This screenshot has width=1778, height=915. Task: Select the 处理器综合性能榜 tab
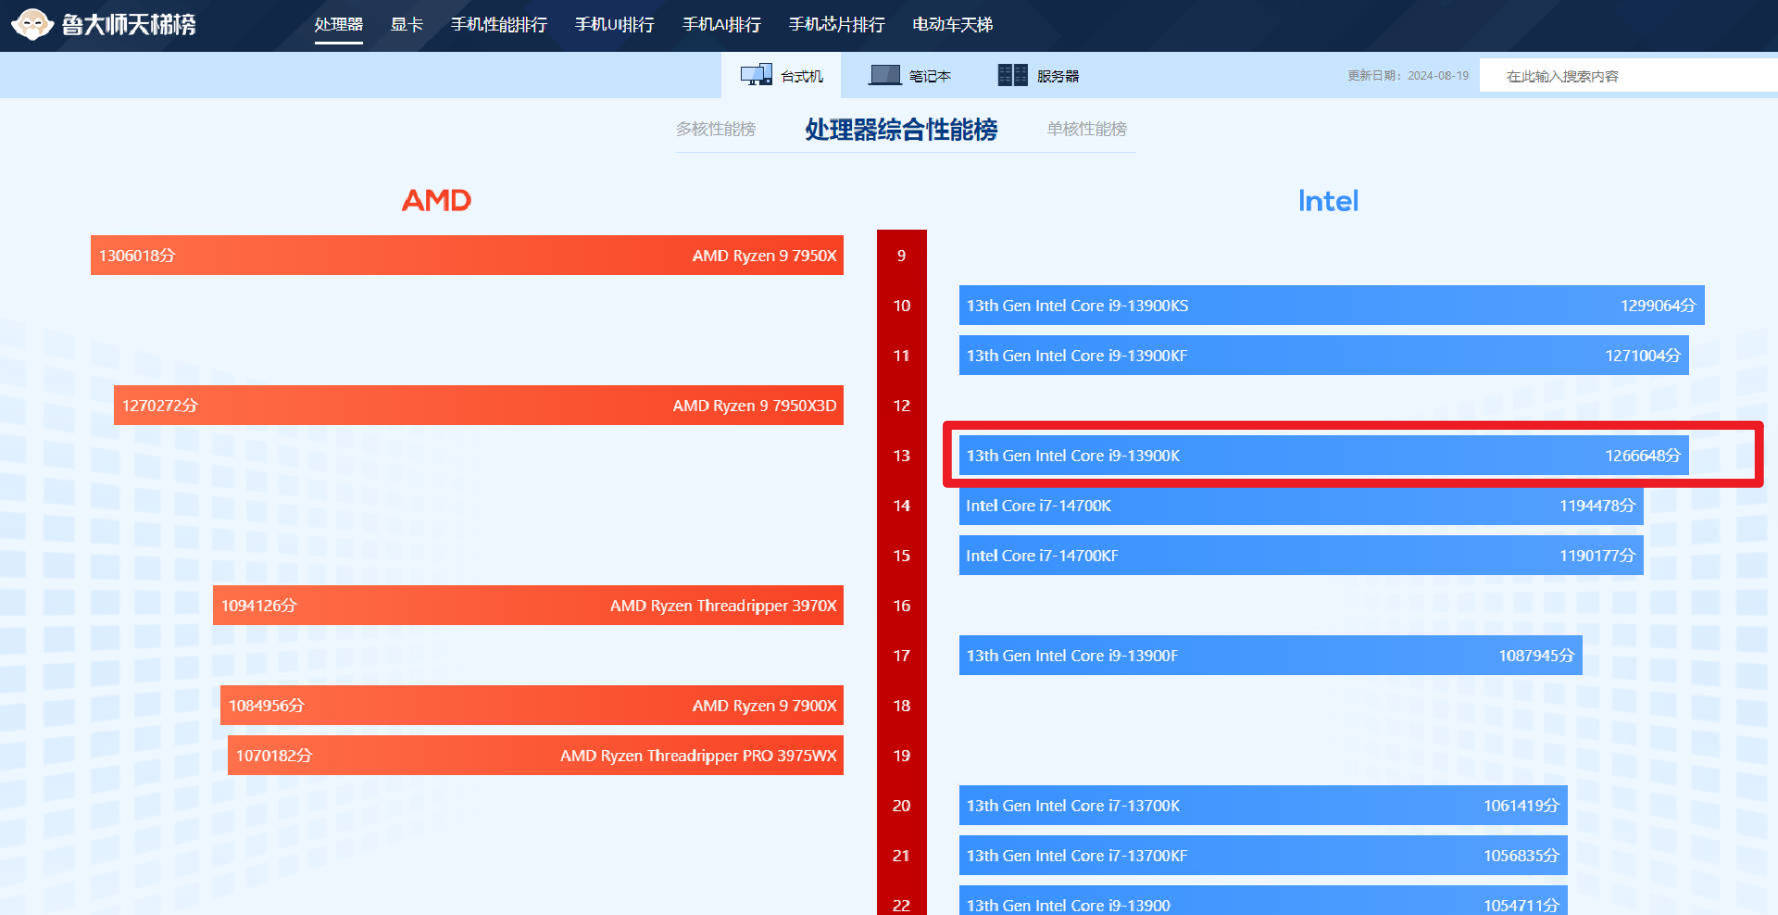pos(901,129)
